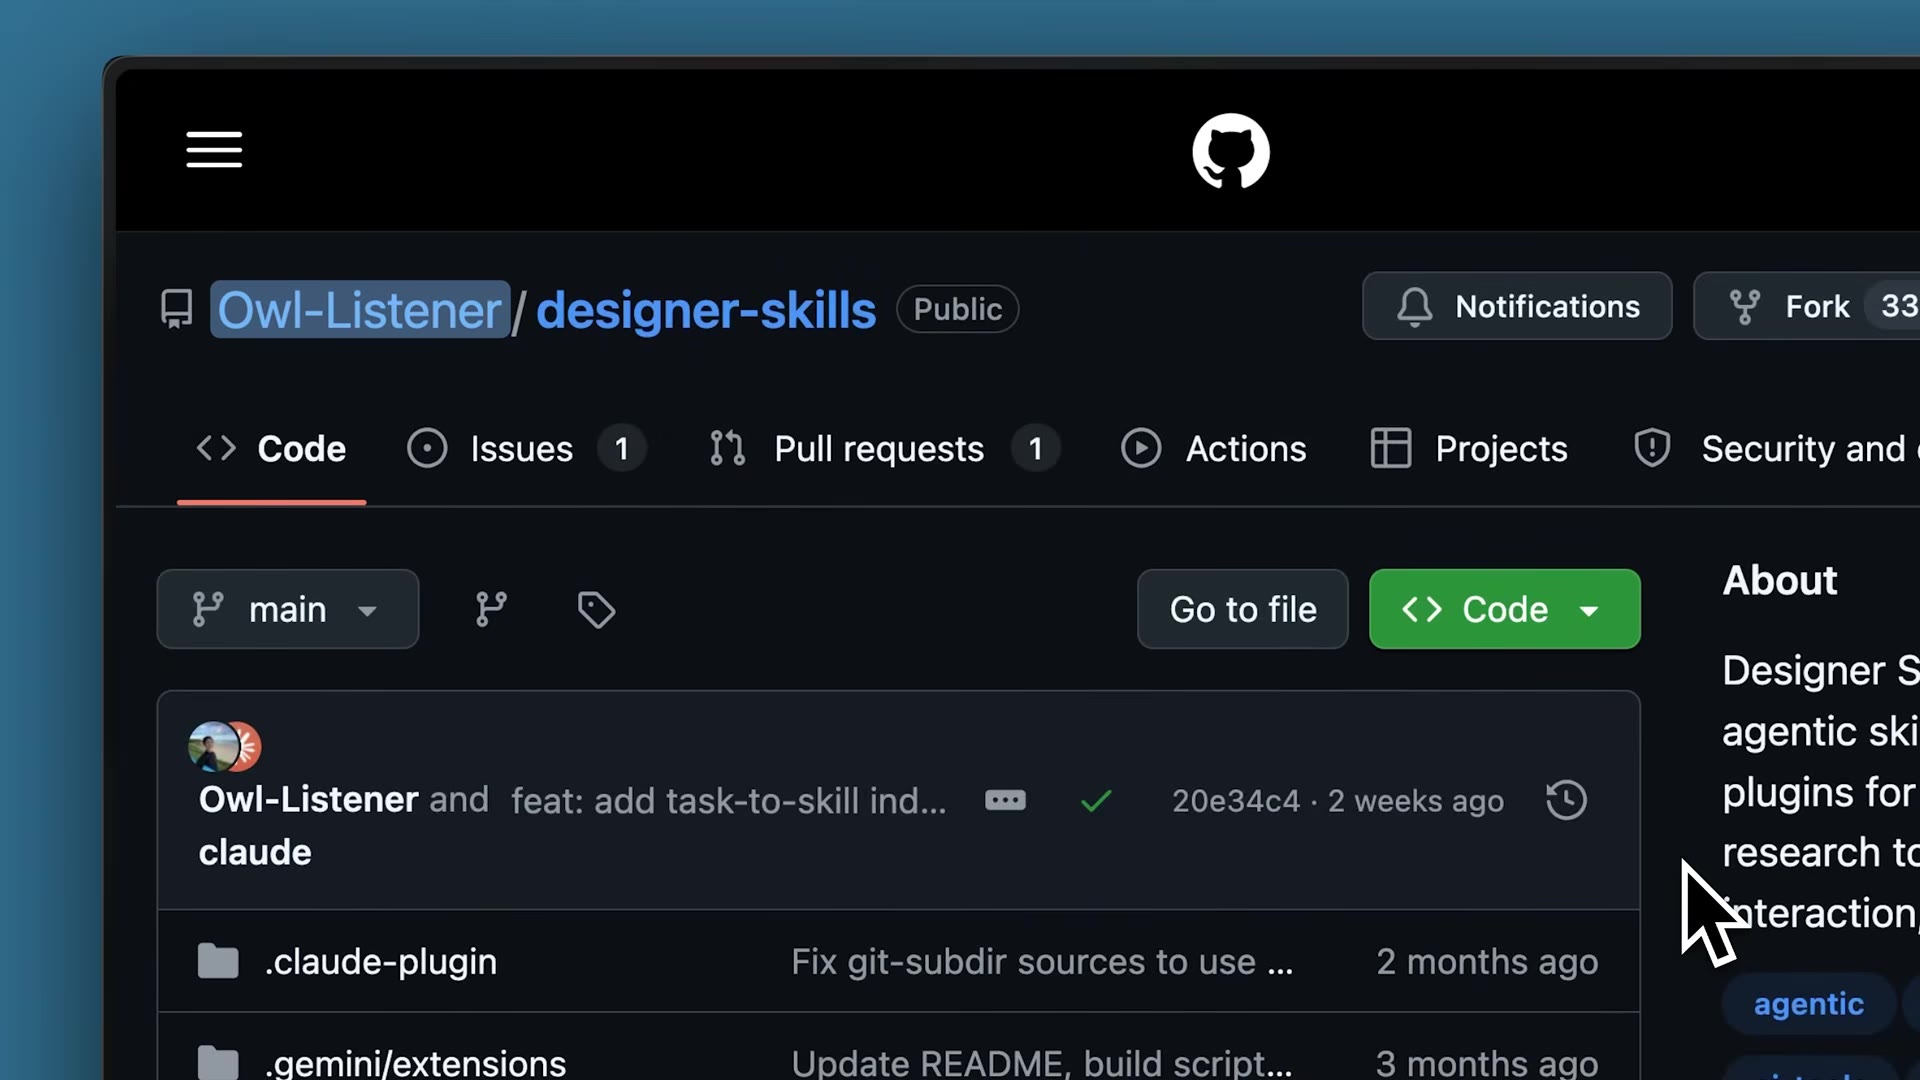This screenshot has height=1080, width=1920.
Task: Click the commit authors' avatar thumbnail
Action: point(225,746)
